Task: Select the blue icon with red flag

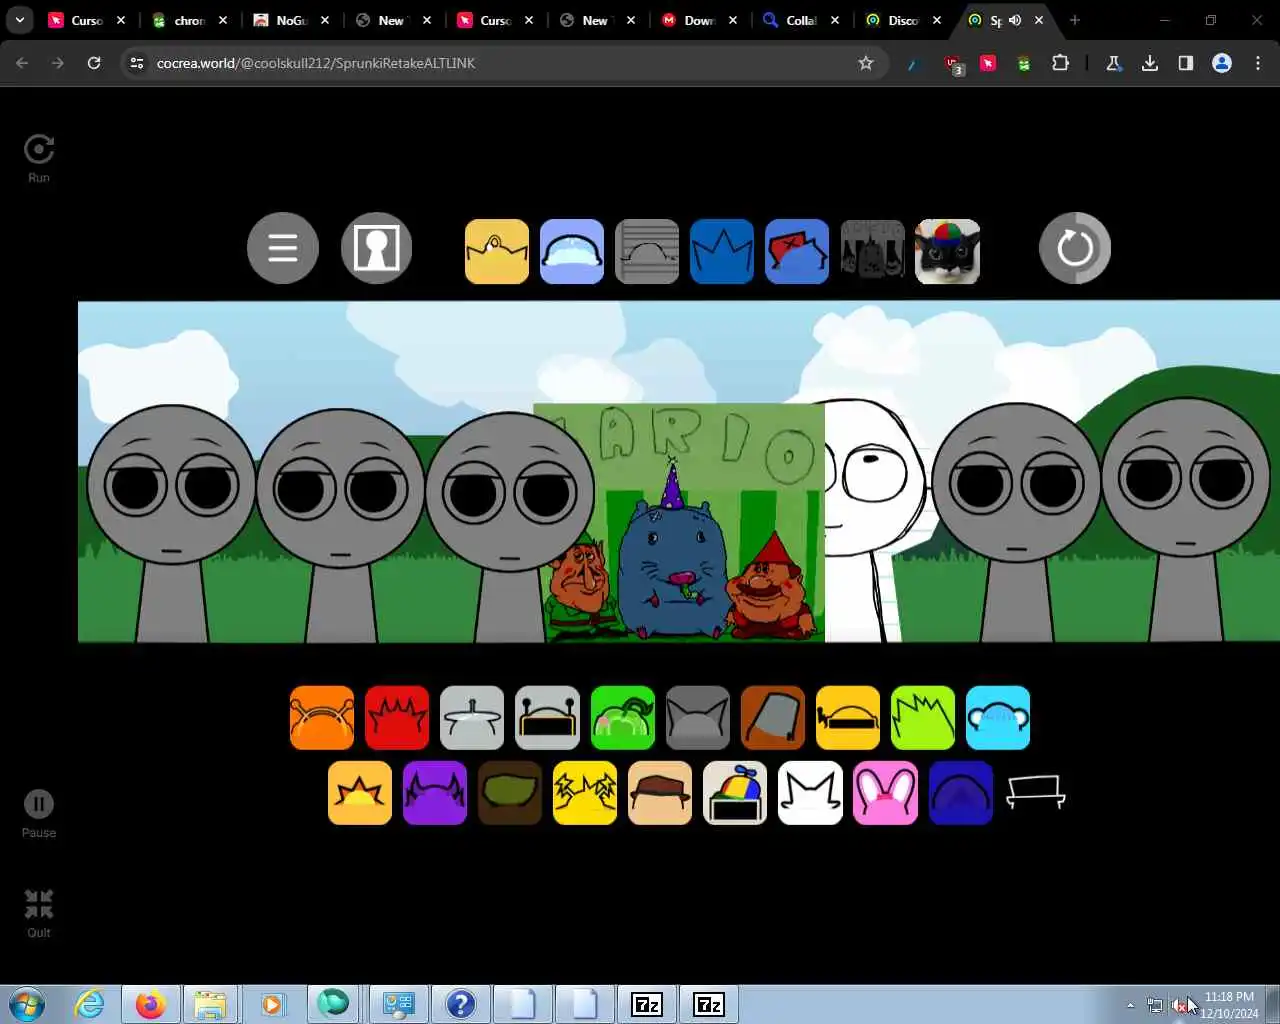Action: coord(797,252)
